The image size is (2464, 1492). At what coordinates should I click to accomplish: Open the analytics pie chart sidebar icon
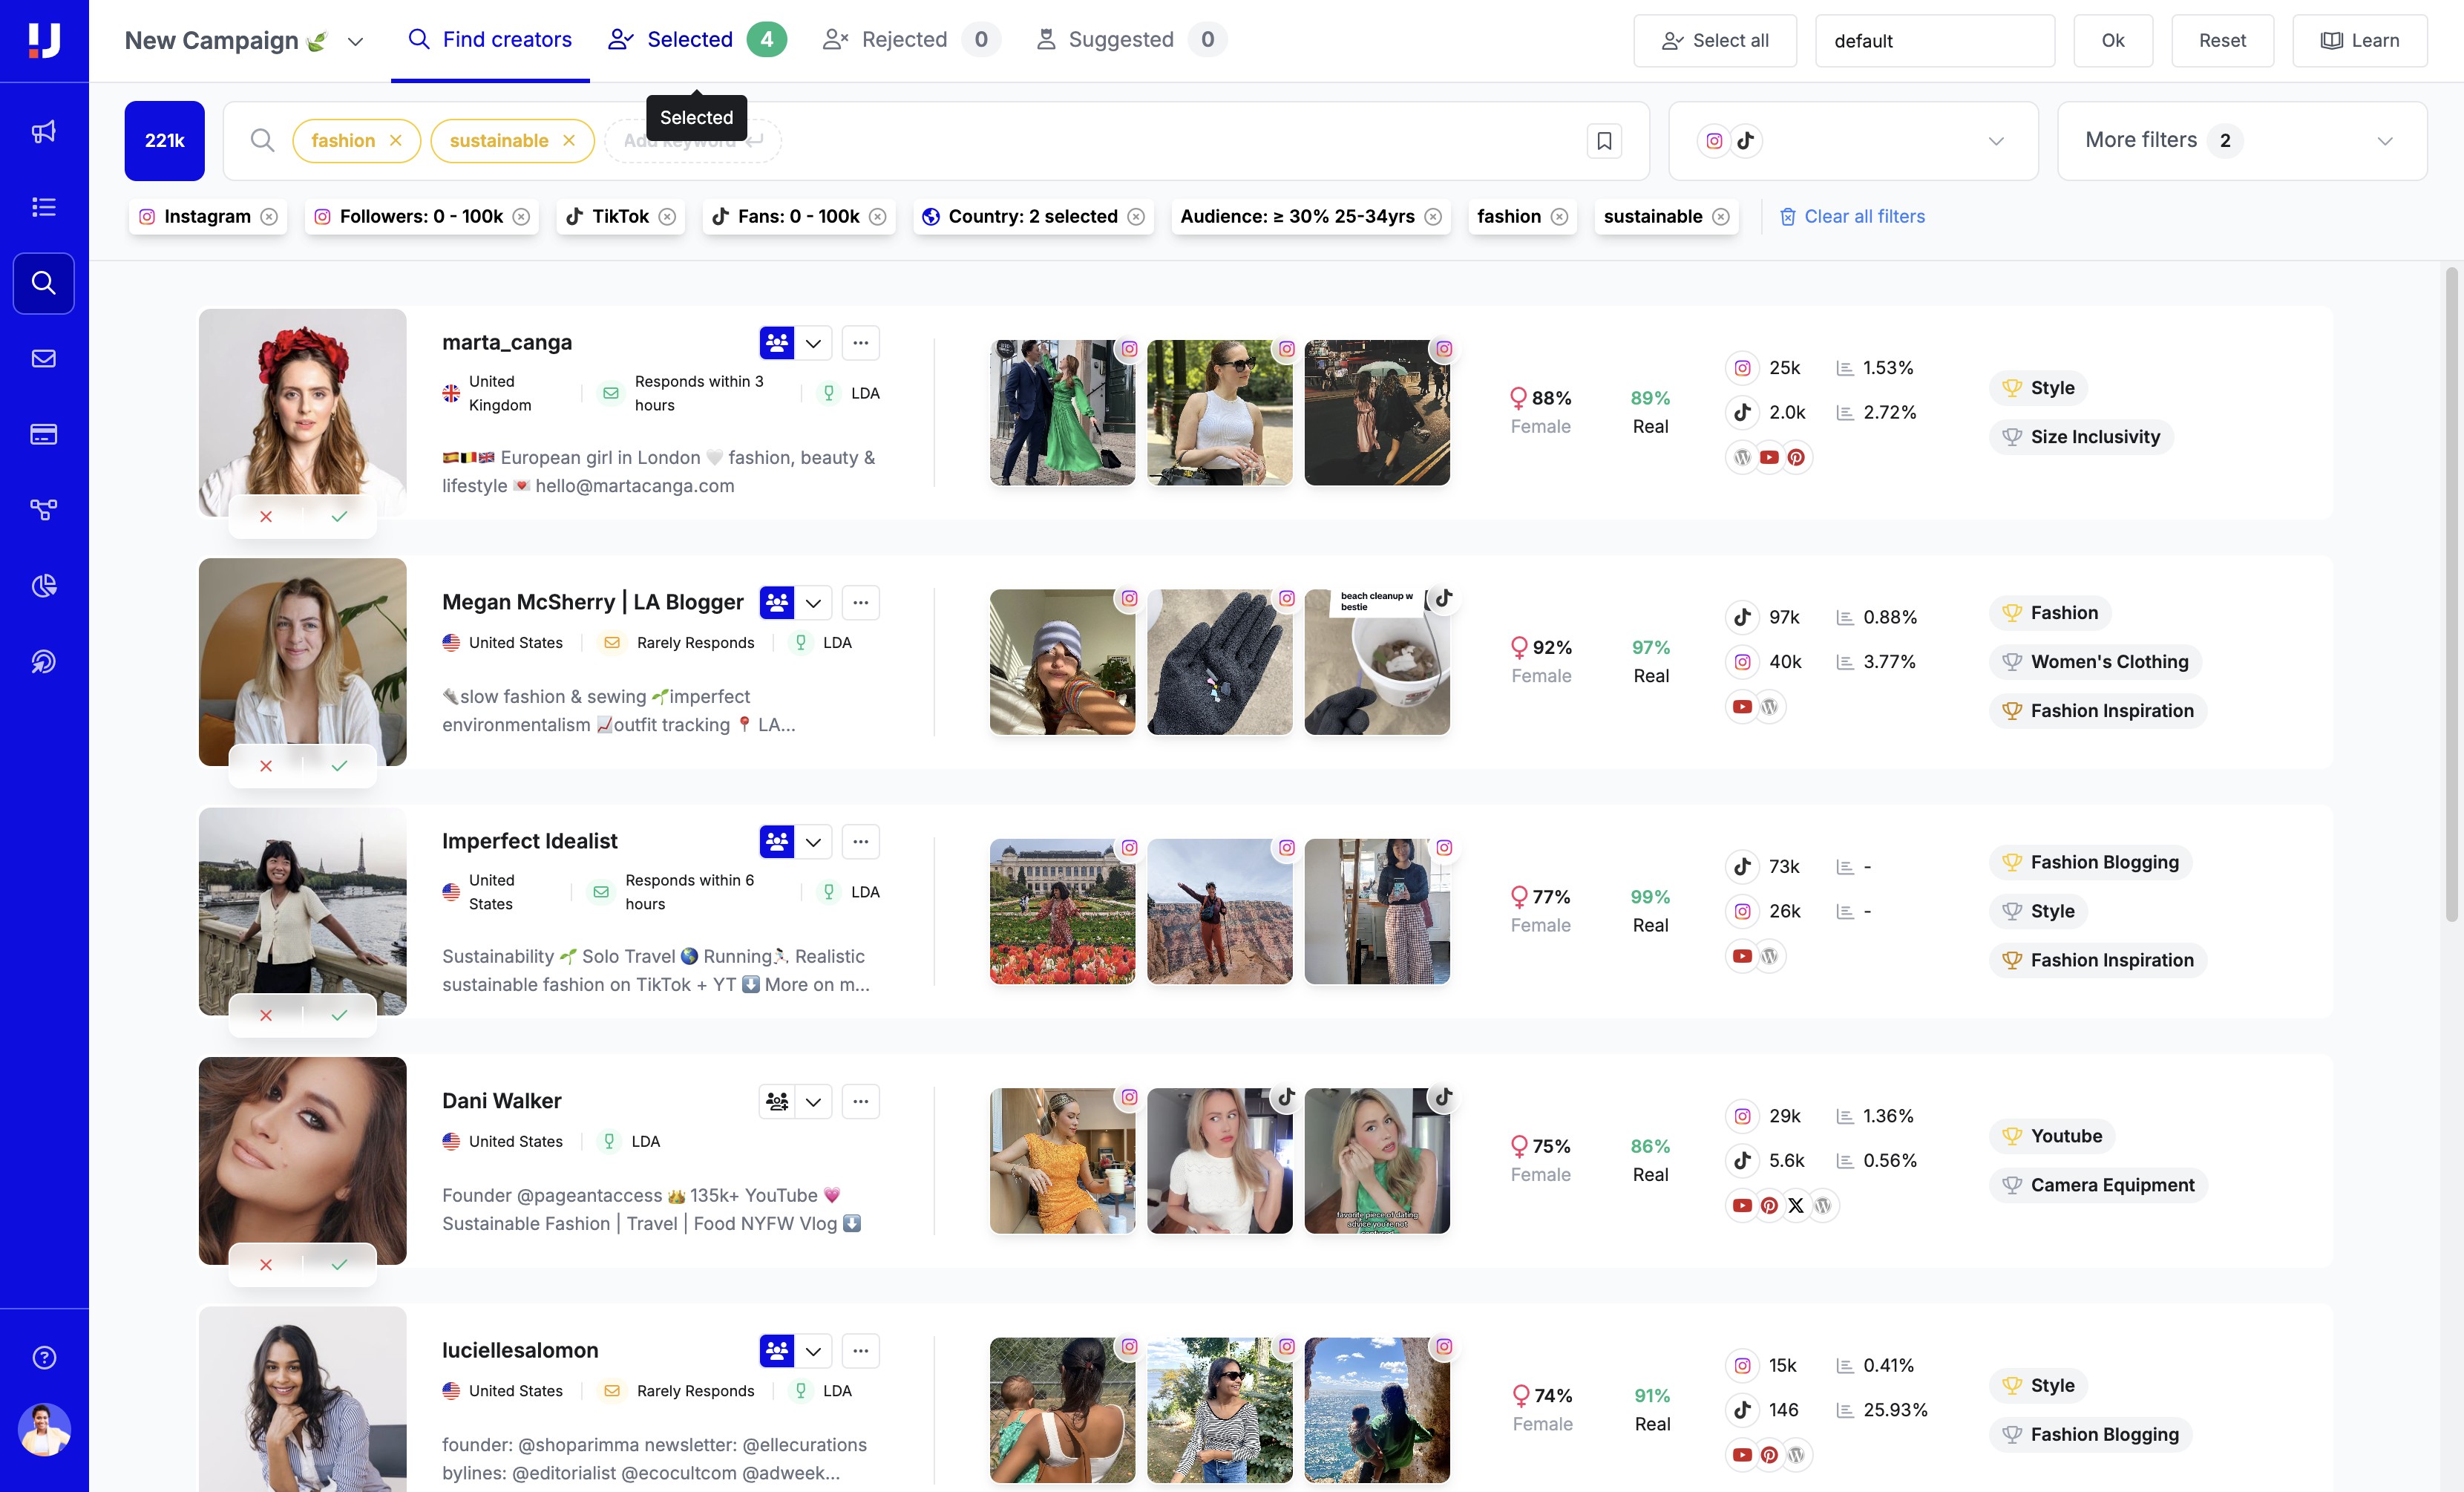[44, 586]
